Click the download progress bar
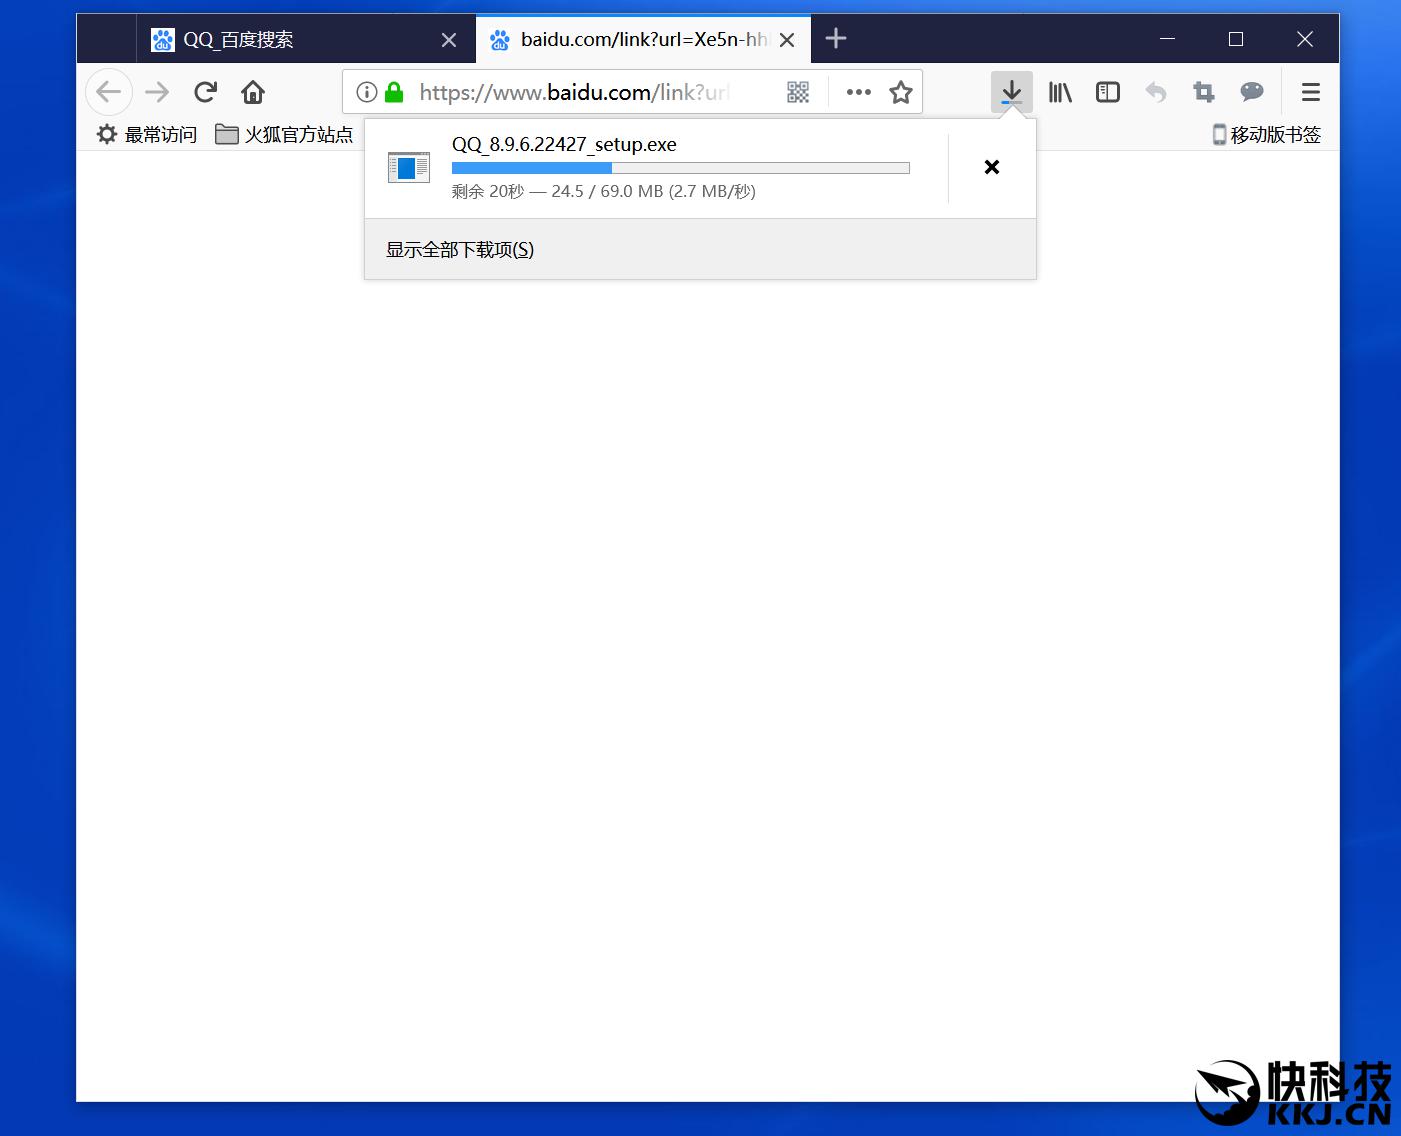 coord(681,168)
